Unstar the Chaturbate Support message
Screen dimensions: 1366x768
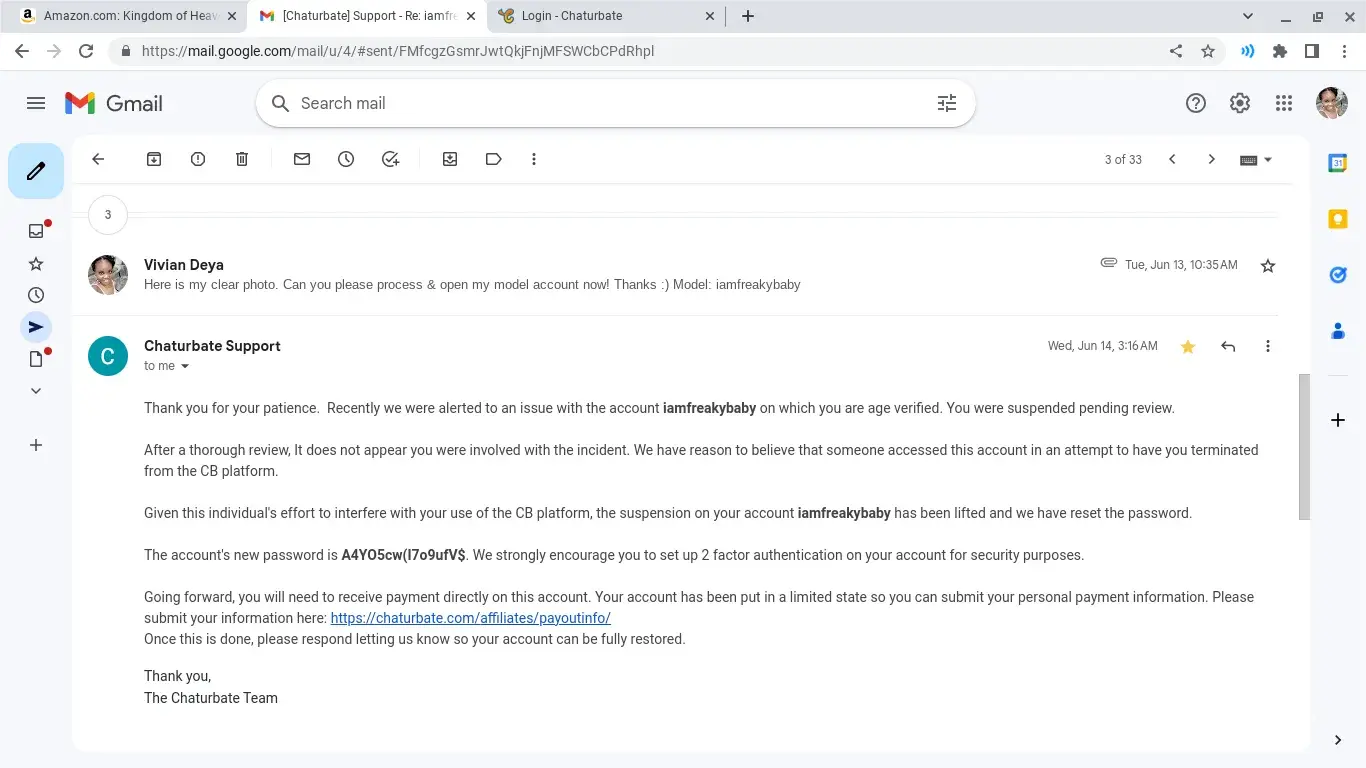1188,346
